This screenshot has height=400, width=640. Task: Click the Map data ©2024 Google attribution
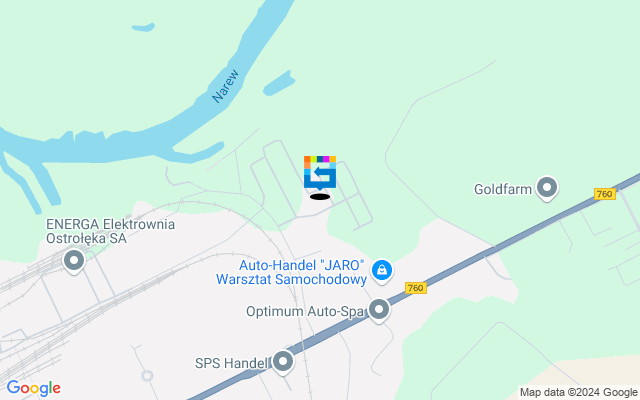[578, 393]
